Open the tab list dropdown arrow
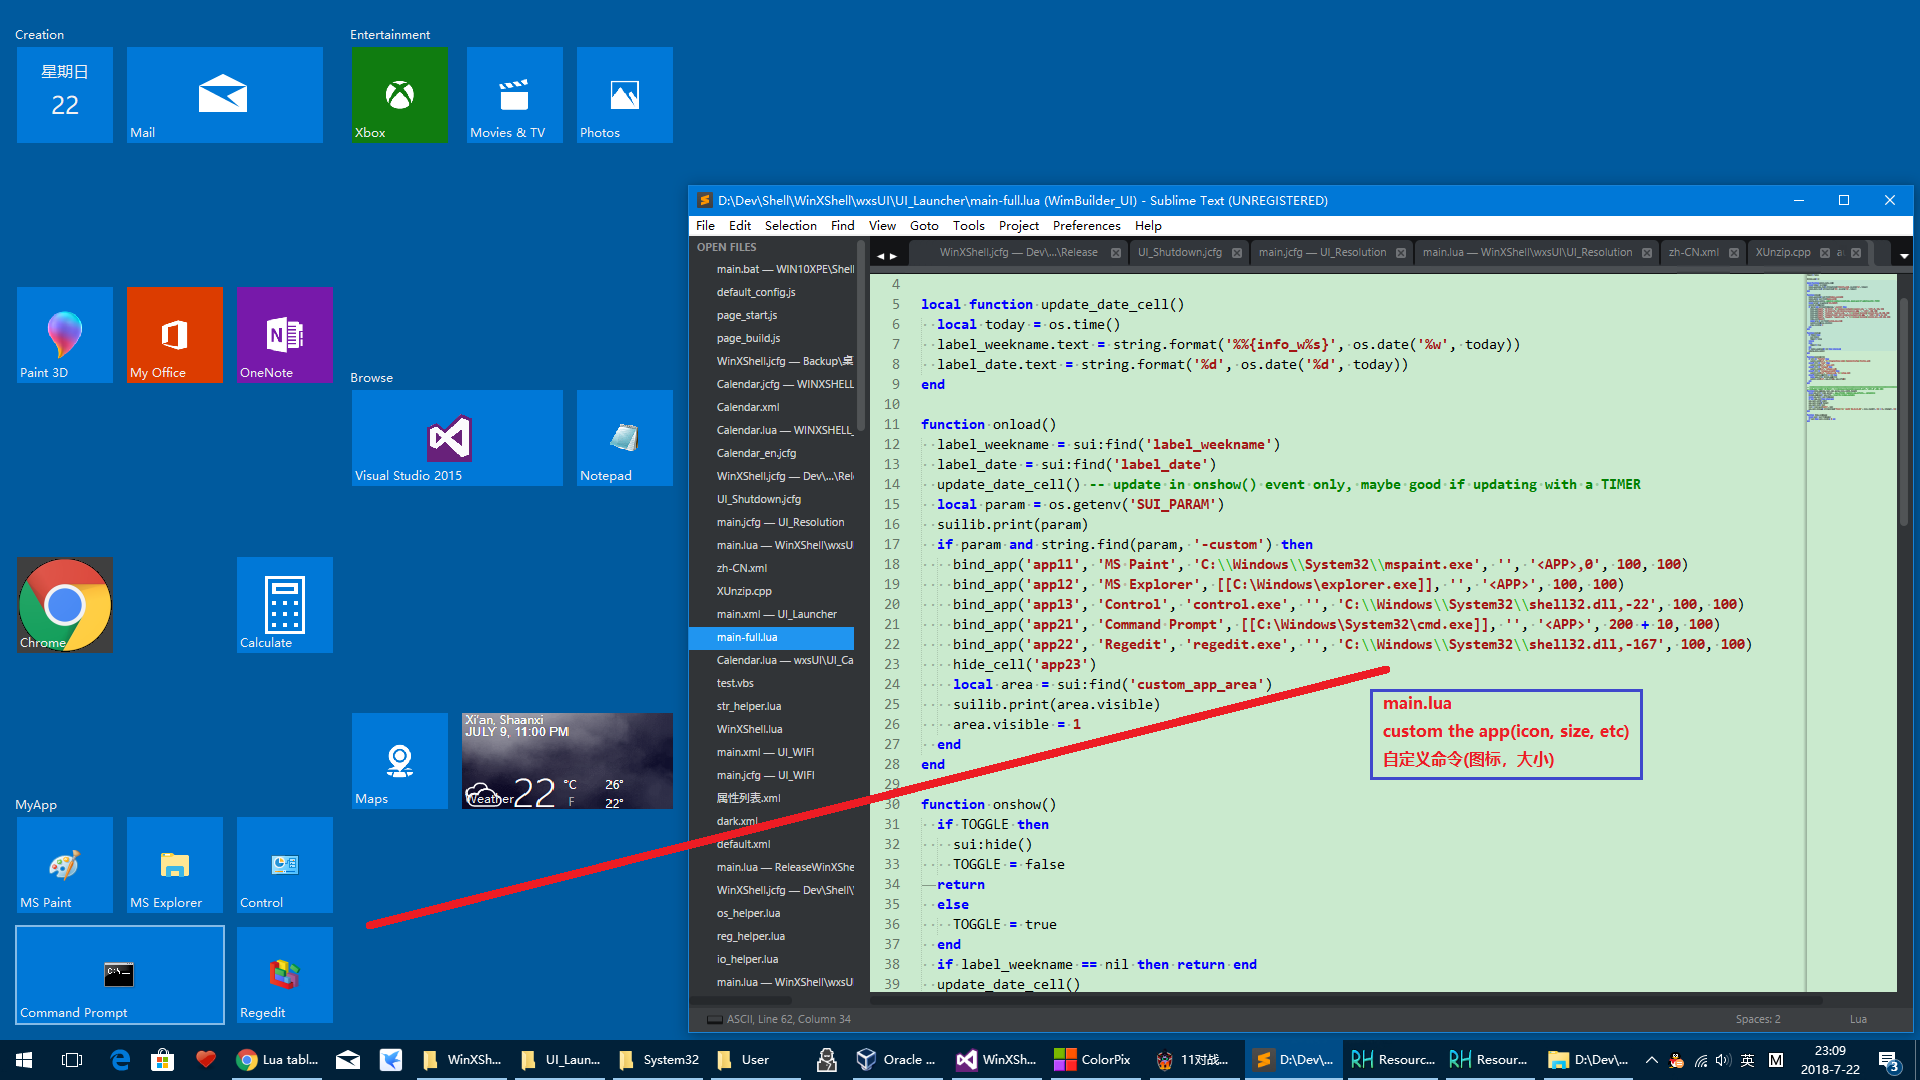The height and width of the screenshot is (1080, 1920). (x=1904, y=256)
